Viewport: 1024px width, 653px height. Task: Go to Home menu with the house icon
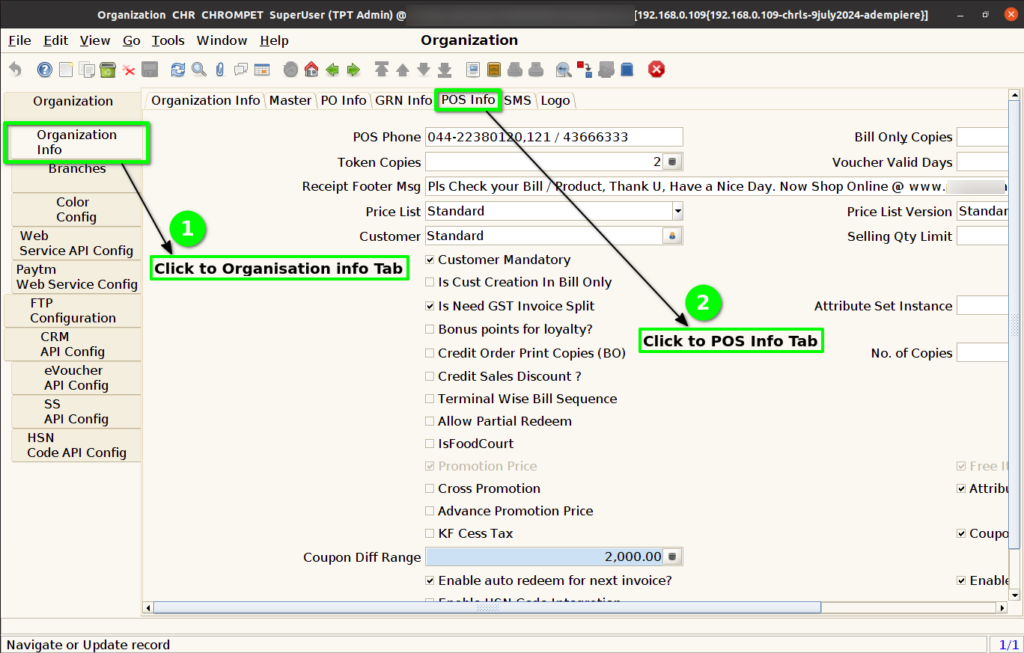[312, 69]
